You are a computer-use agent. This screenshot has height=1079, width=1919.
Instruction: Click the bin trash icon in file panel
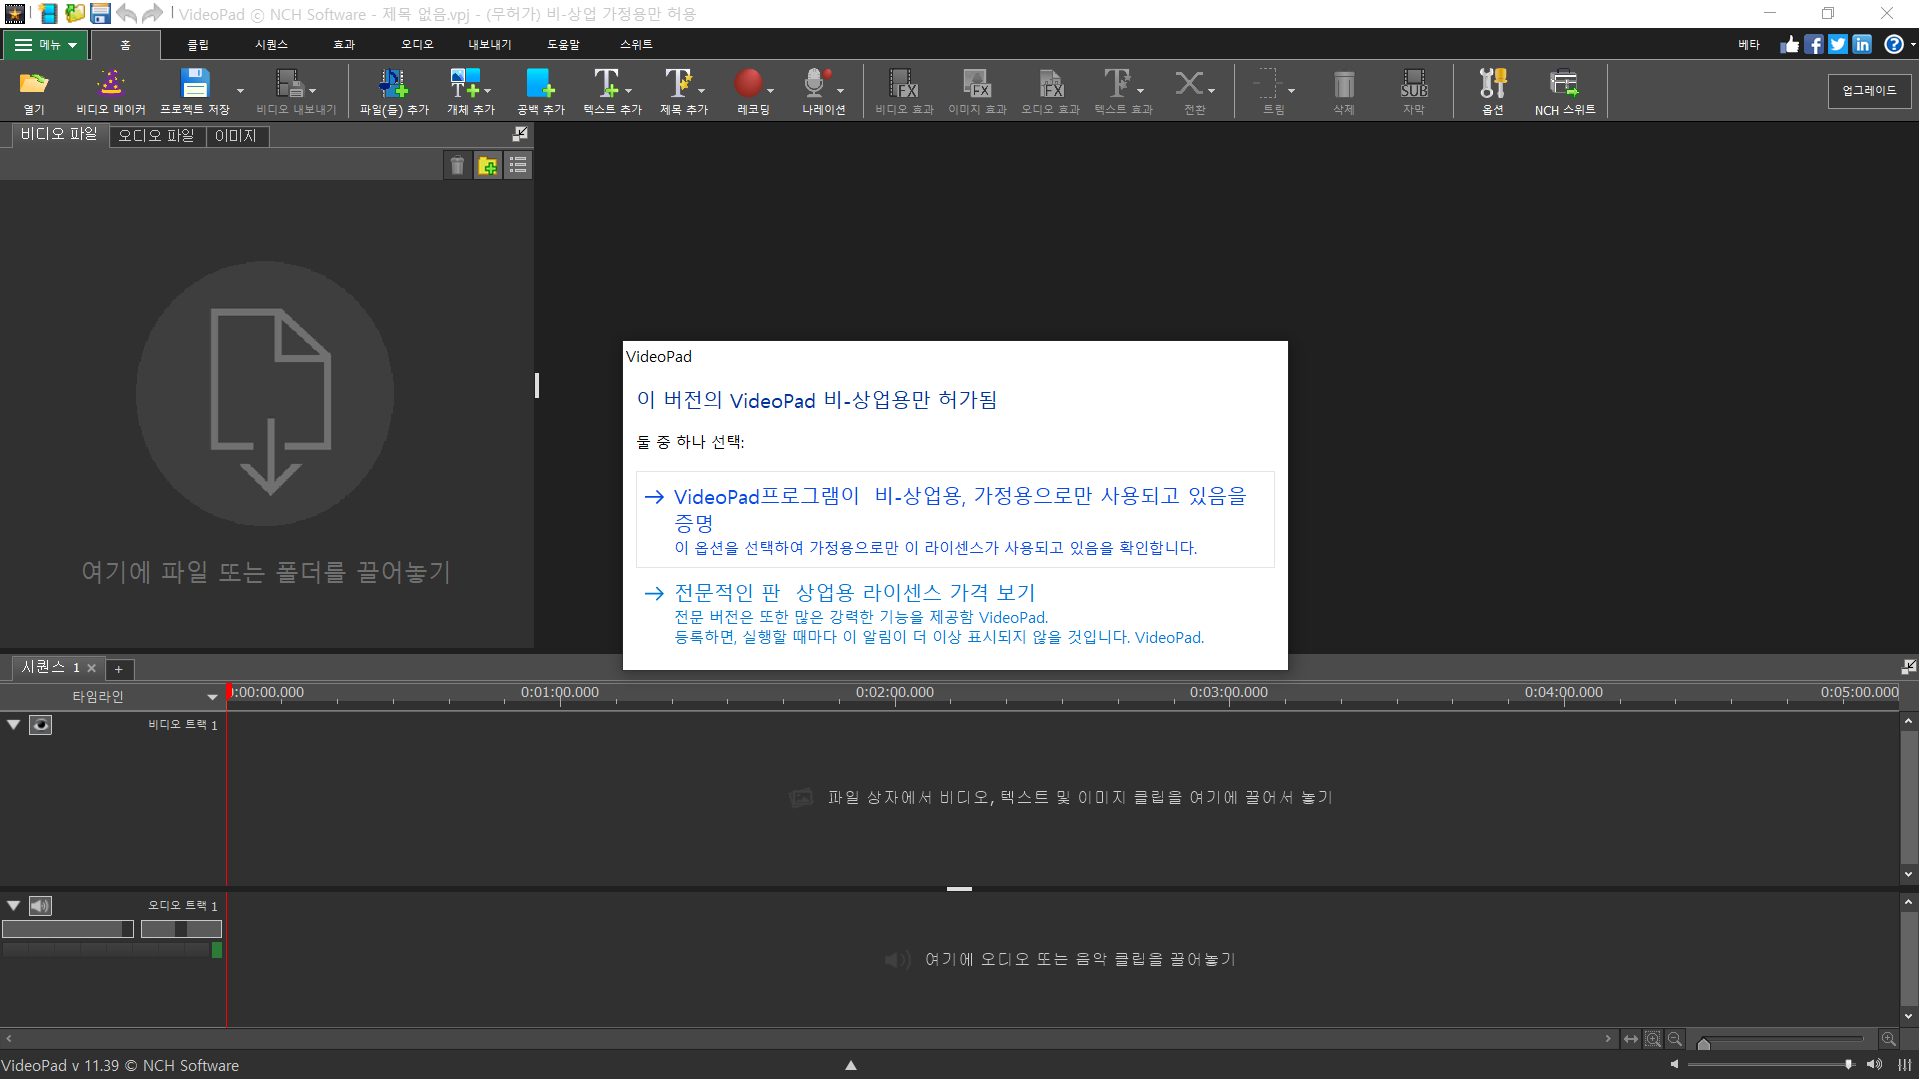(457, 166)
